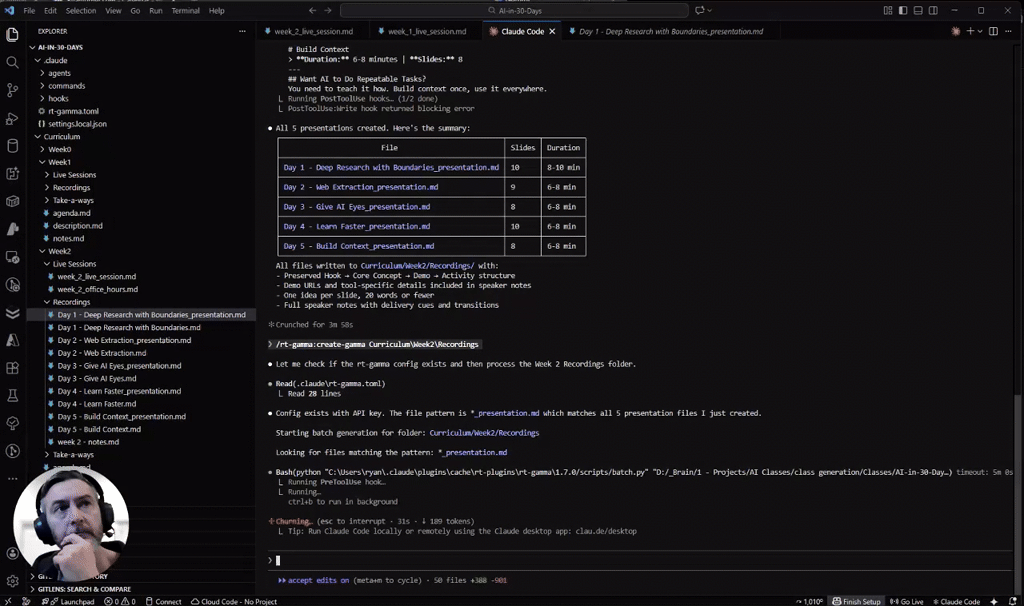Go forward with the navigation arrow

coord(328,10)
